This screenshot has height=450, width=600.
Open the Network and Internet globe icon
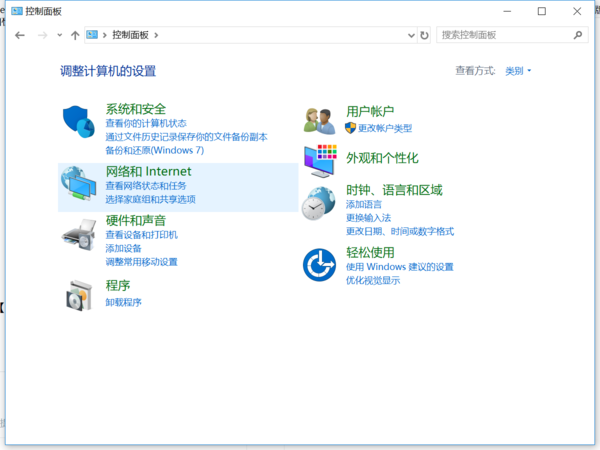79,183
